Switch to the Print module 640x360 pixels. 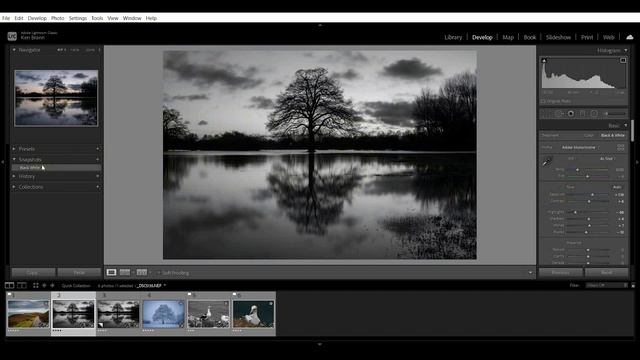[x=587, y=37]
